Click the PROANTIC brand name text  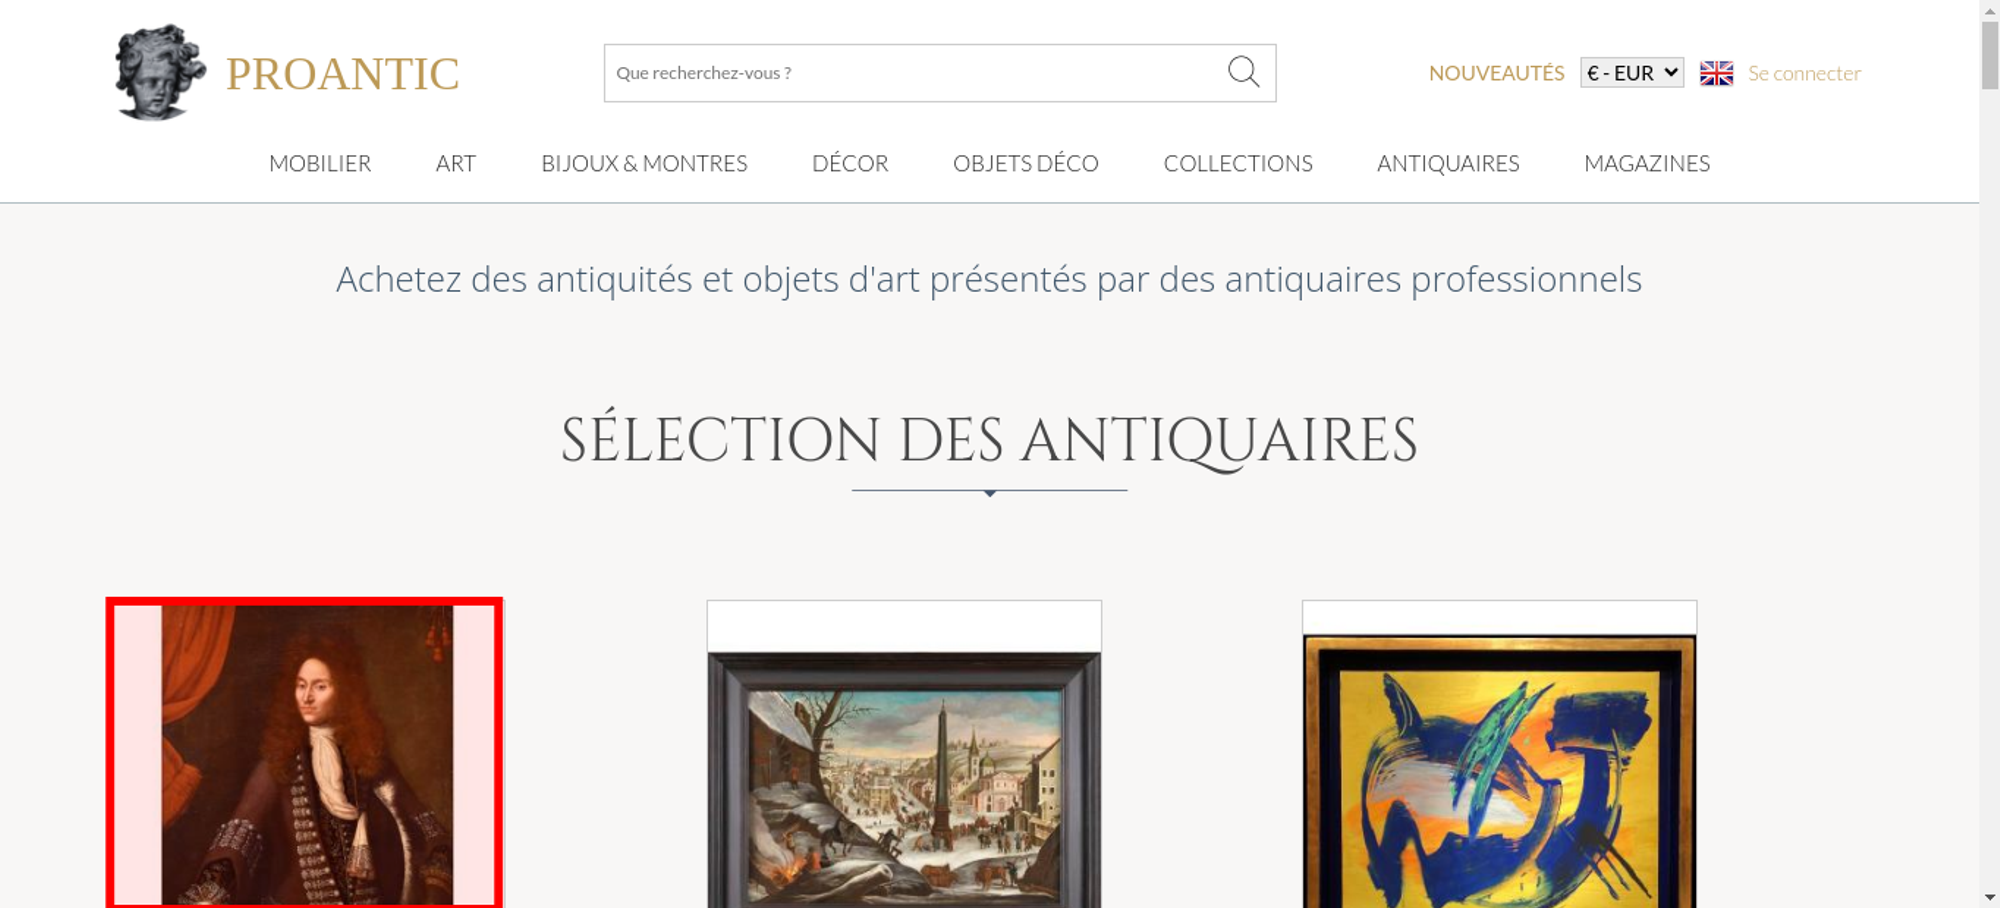click(342, 74)
